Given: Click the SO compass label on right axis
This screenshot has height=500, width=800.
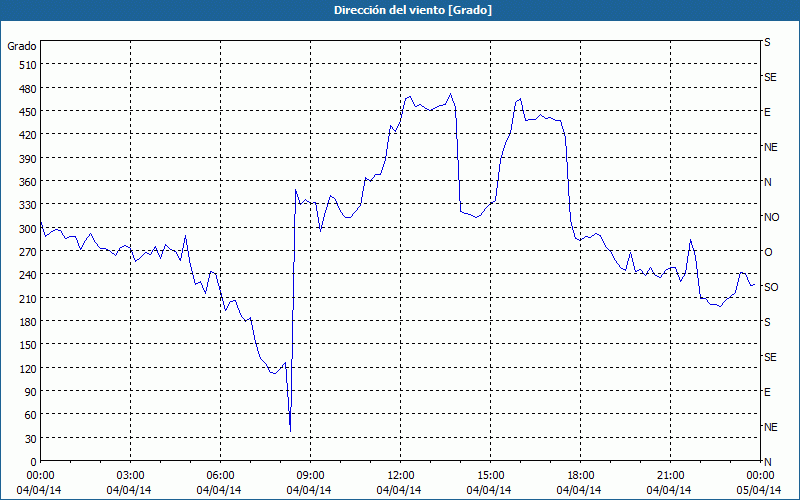Looking at the screenshot, I should click(x=771, y=287).
